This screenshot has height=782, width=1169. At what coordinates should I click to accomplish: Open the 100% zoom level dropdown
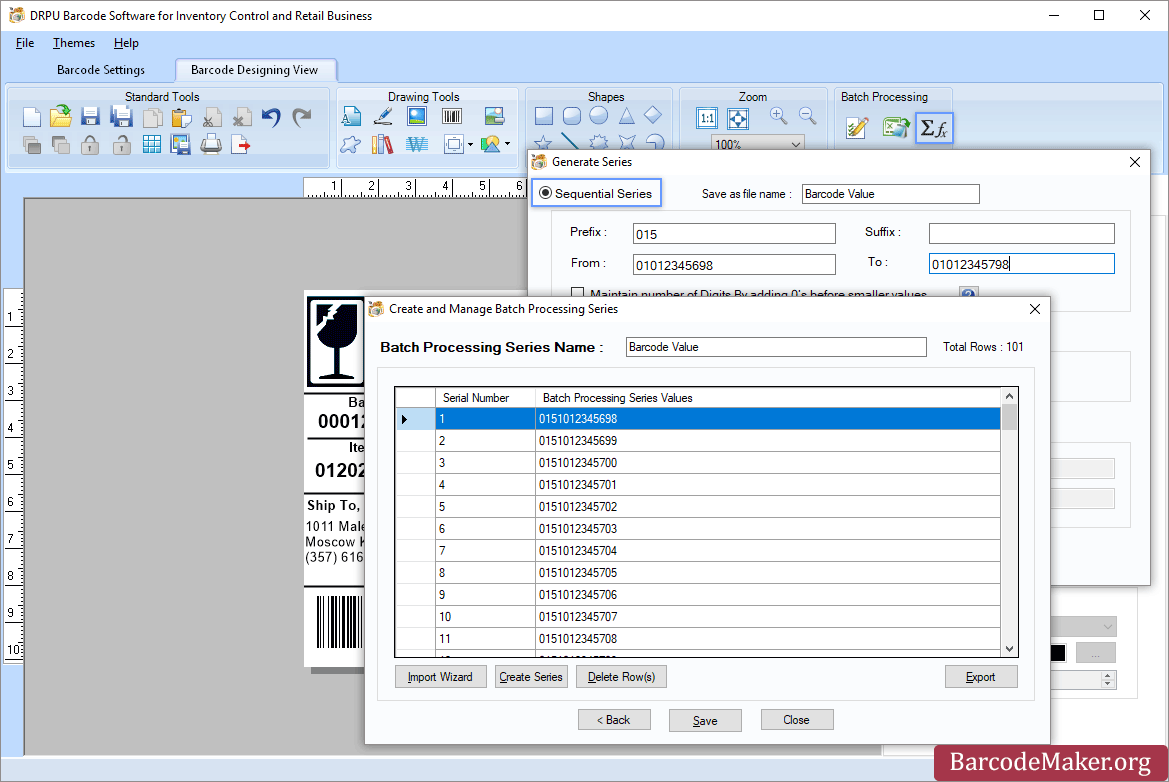coord(795,144)
